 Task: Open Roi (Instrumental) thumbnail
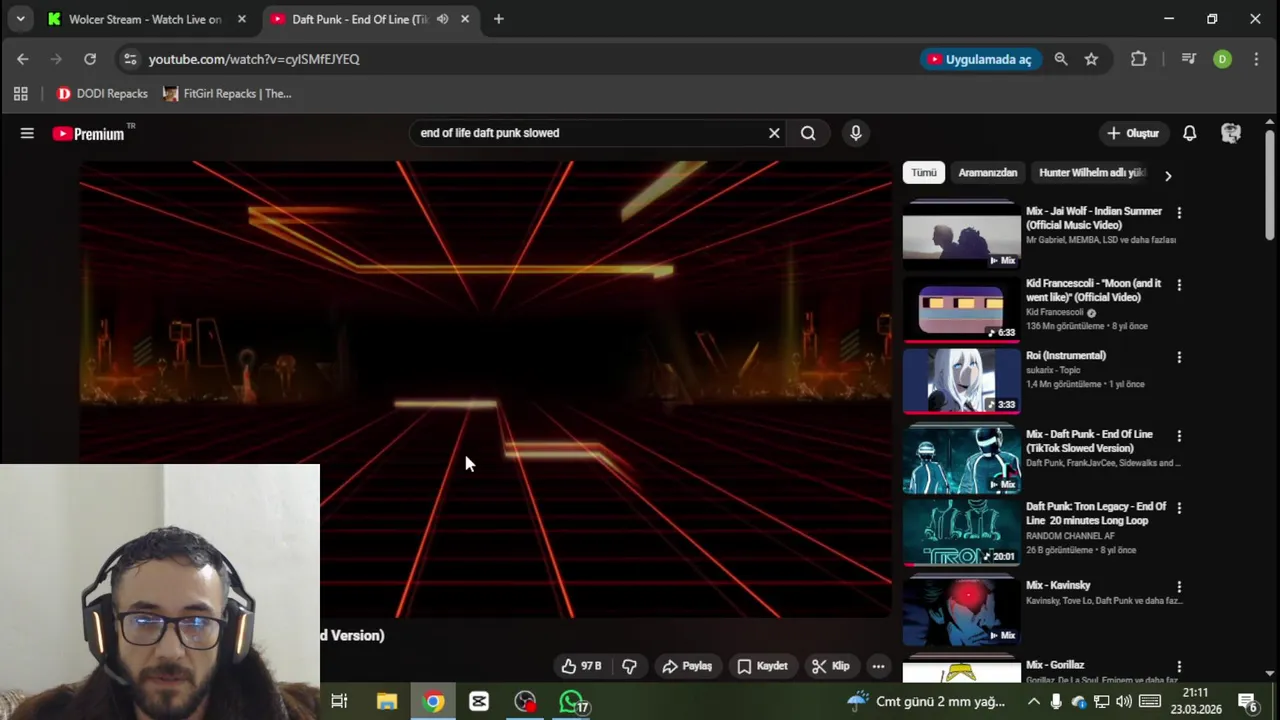tap(961, 380)
